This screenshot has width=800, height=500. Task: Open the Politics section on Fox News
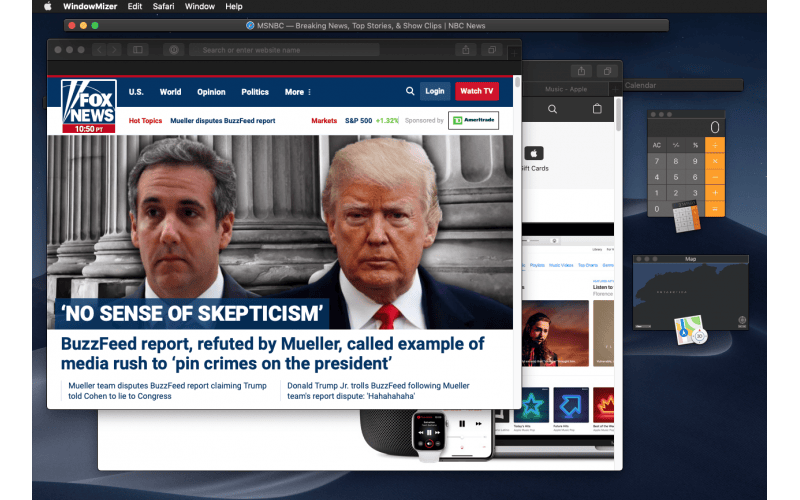[x=255, y=92]
